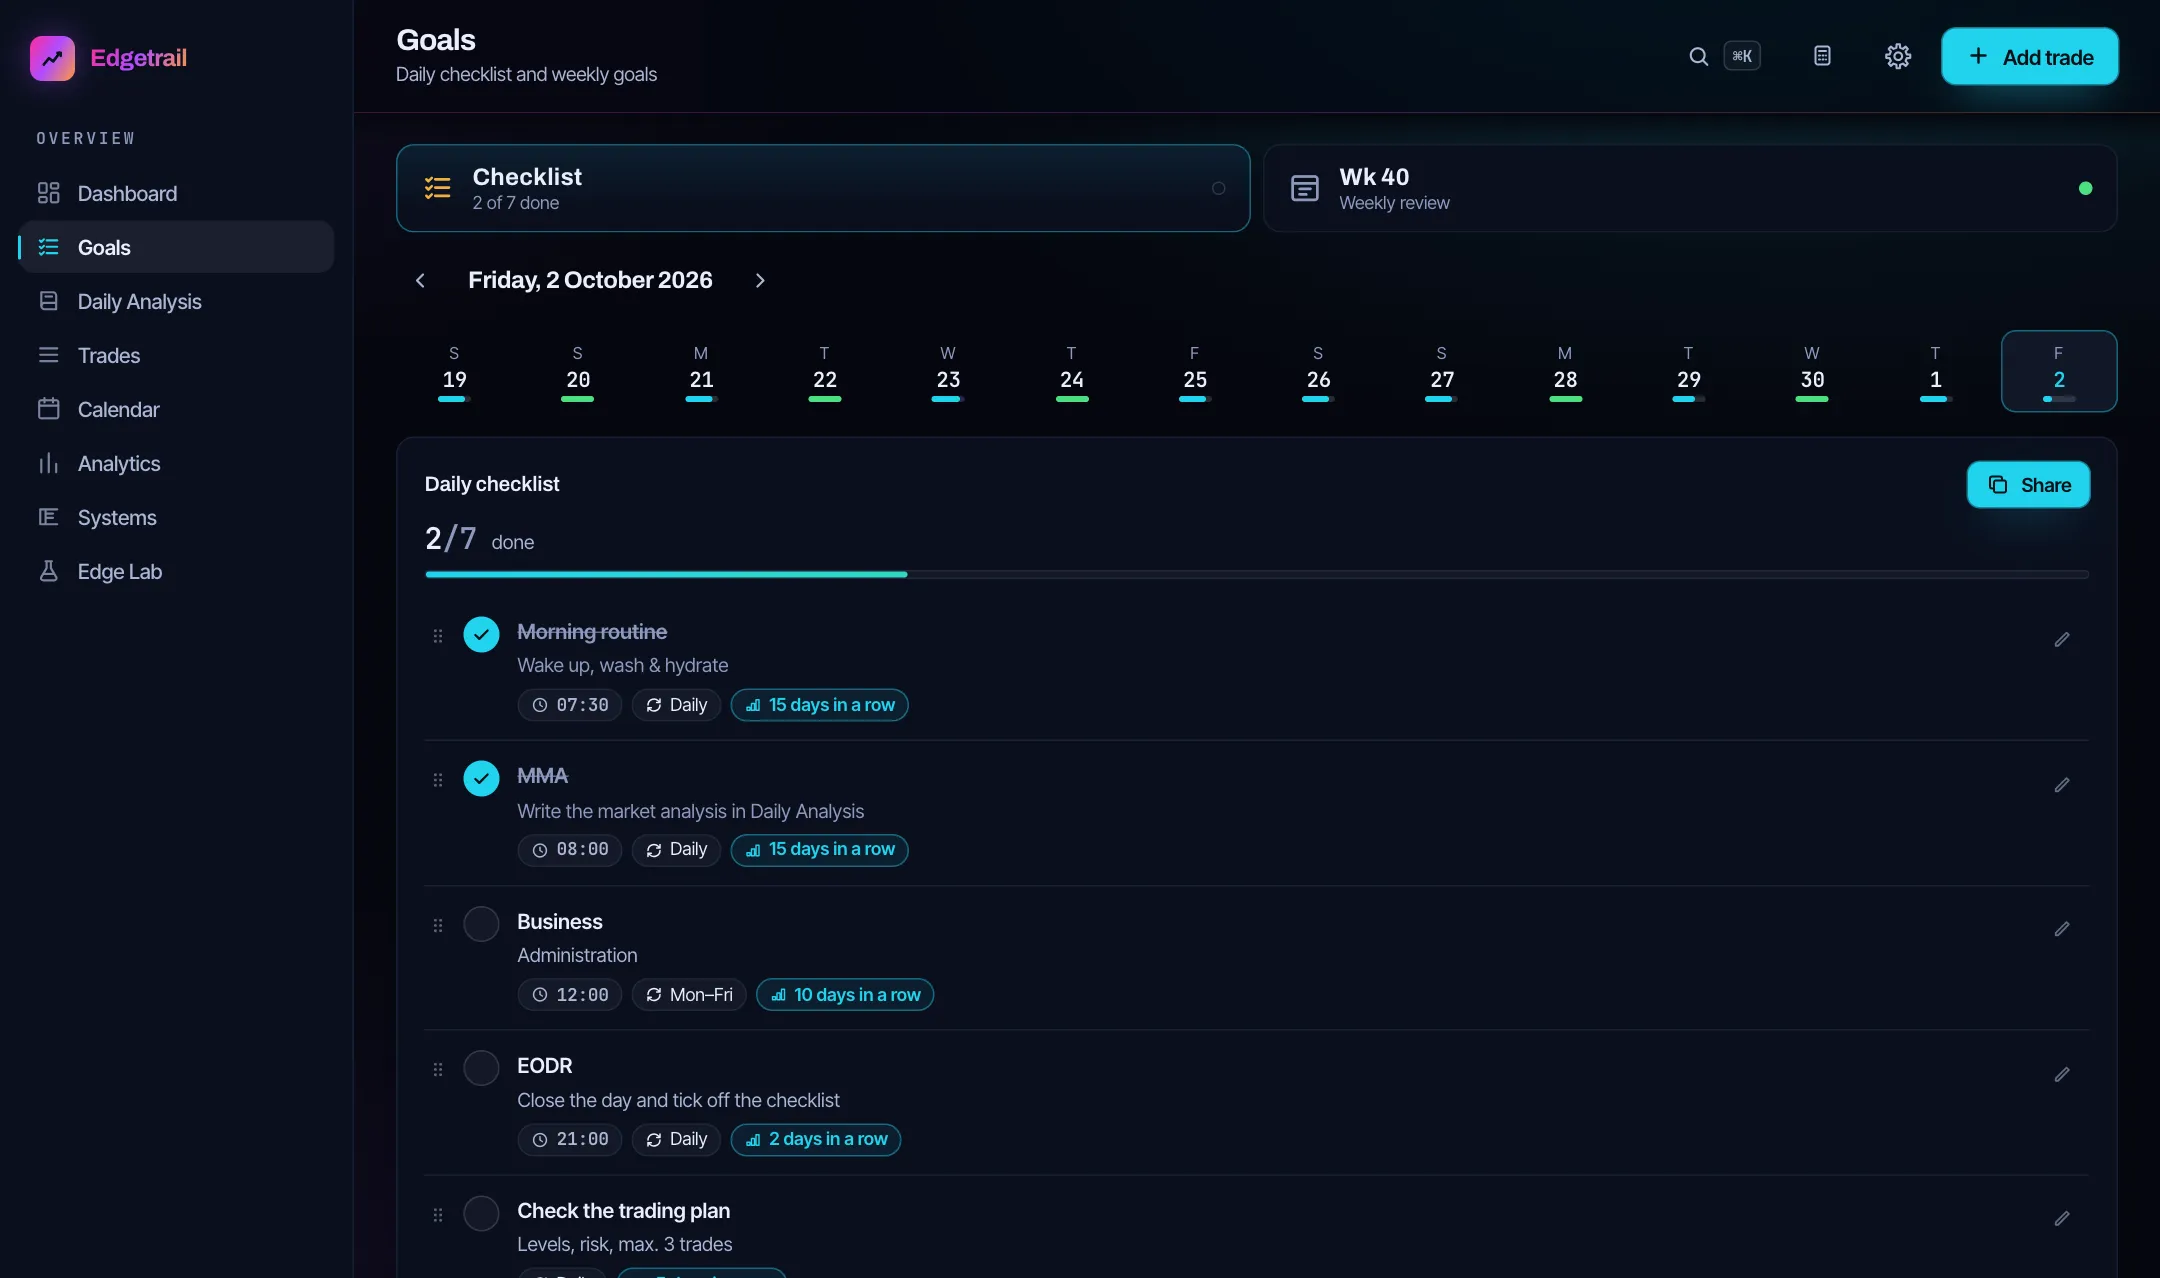The height and width of the screenshot is (1278, 2160).
Task: Click the 12:00 time chip on Business
Action: [x=570, y=995]
